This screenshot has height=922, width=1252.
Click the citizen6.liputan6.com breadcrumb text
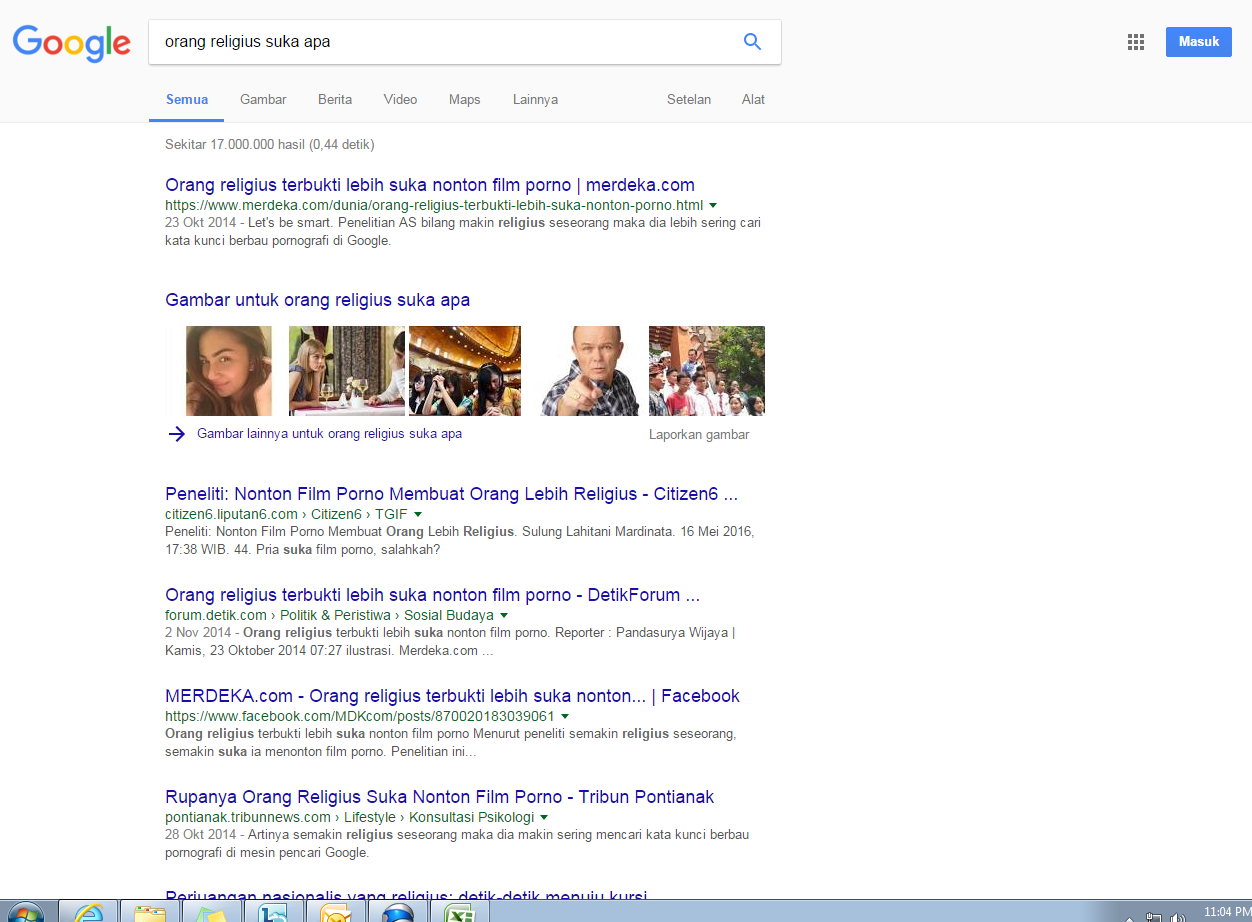231,514
